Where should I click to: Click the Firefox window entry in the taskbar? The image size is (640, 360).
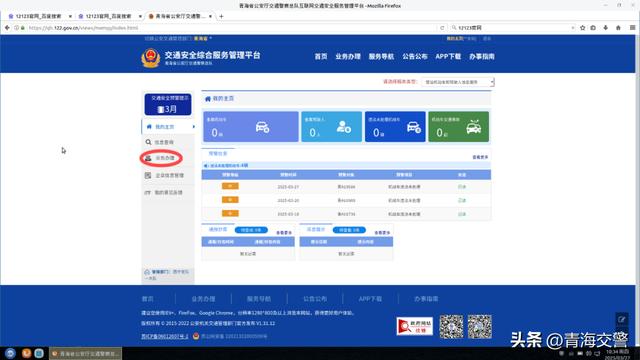coord(85,353)
